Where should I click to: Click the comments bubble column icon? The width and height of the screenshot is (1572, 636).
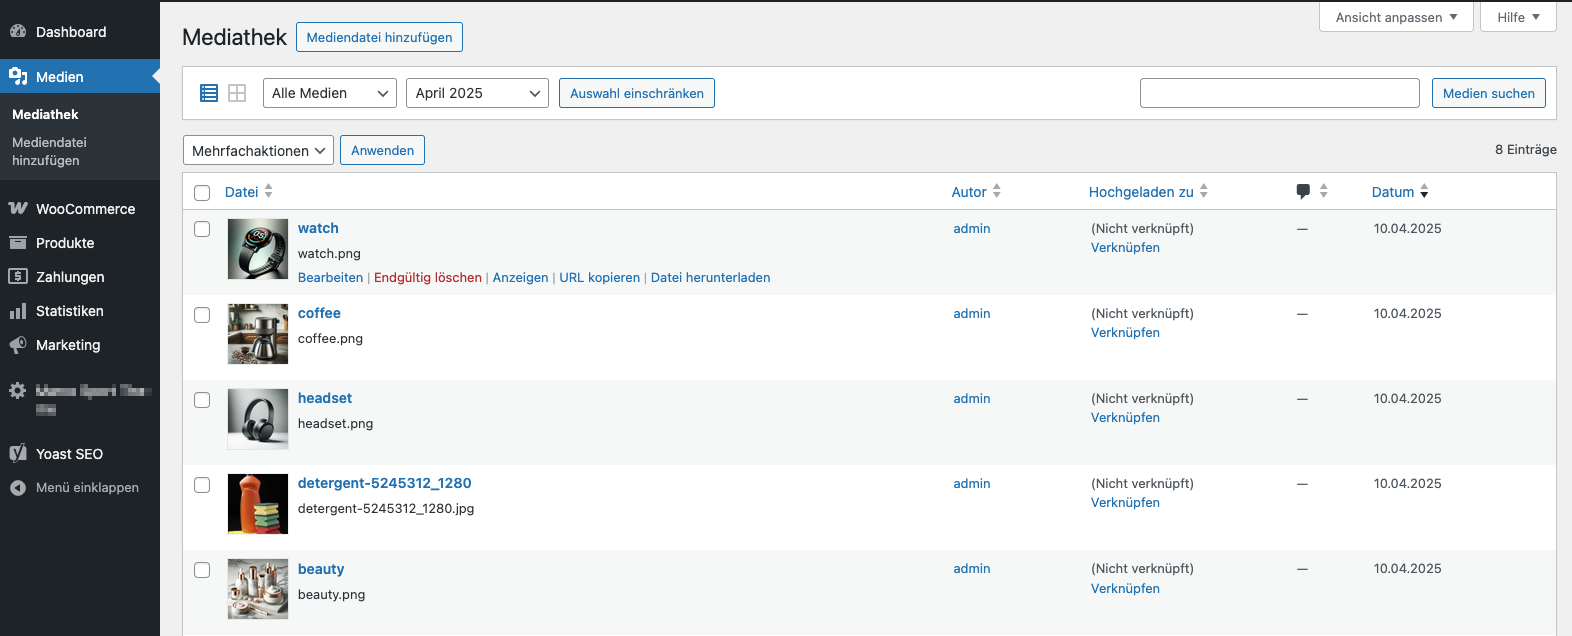pos(1303,191)
